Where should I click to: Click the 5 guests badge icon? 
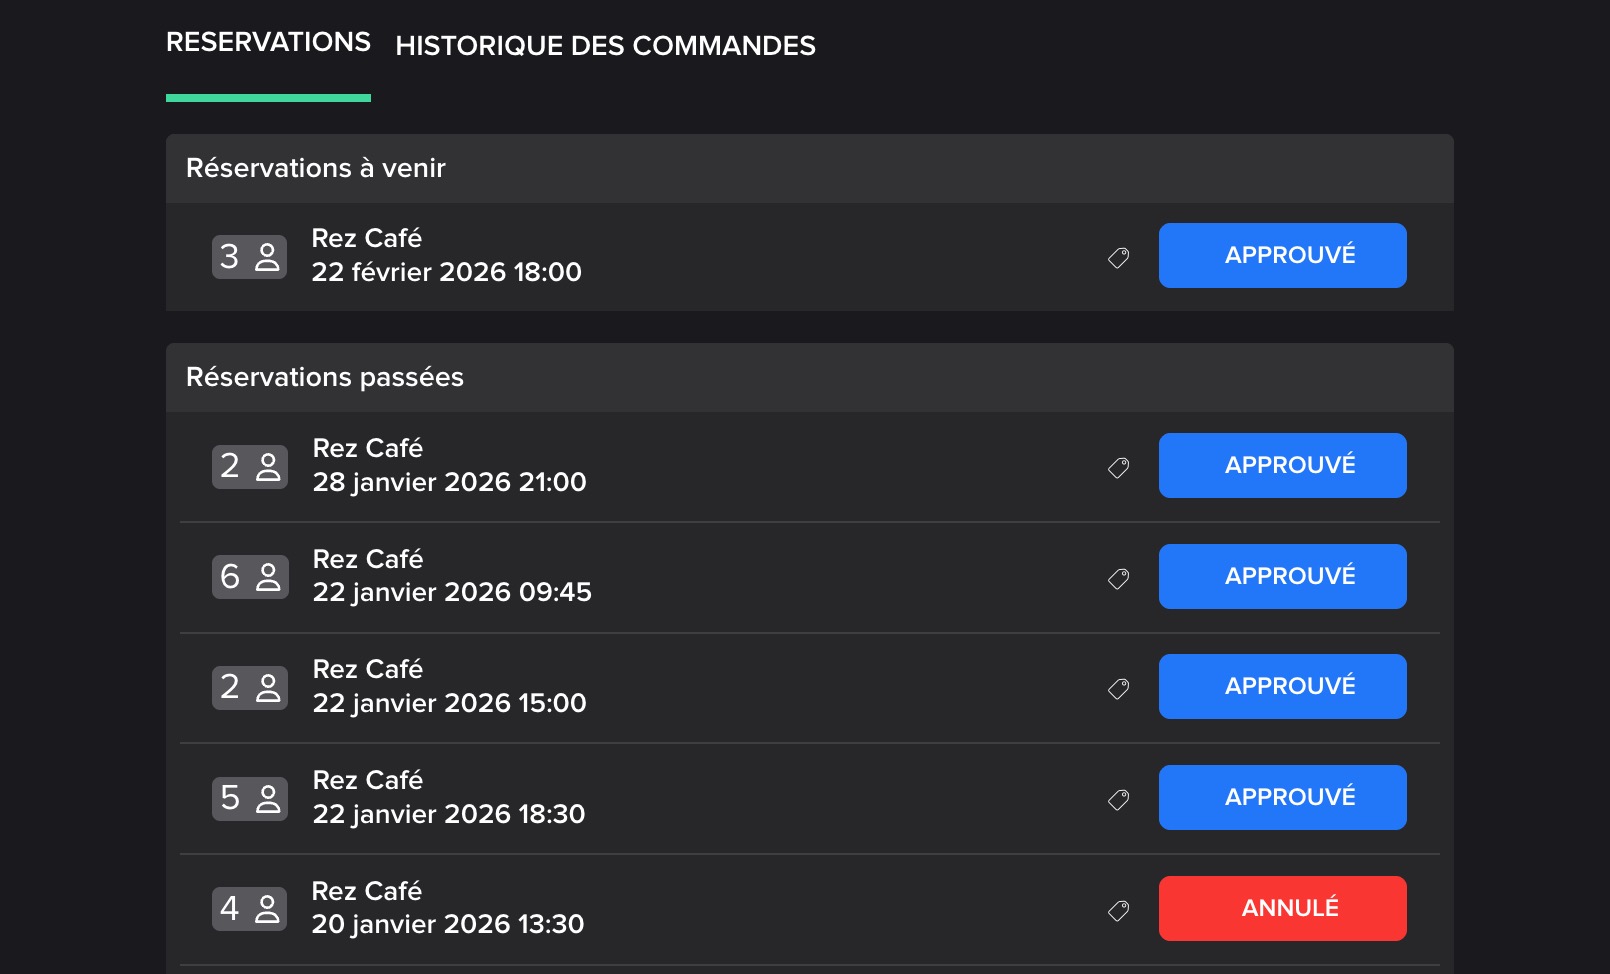(249, 798)
